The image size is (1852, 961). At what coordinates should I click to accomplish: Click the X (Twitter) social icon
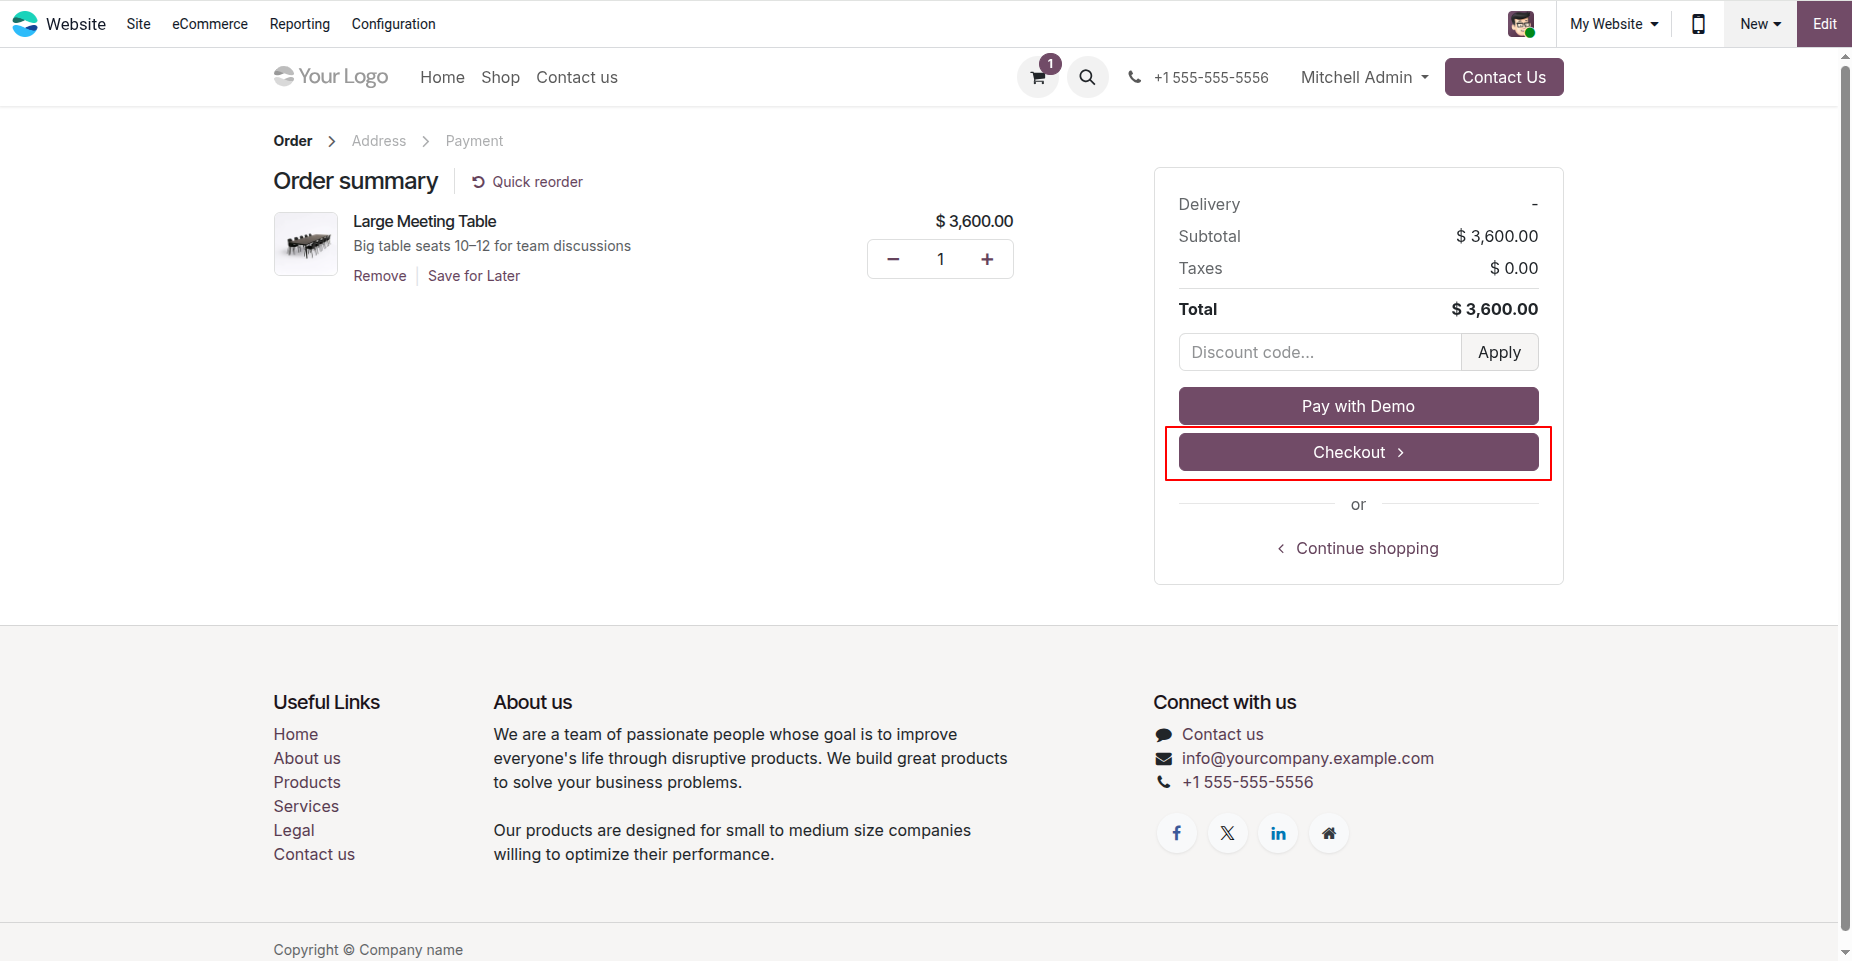tap(1227, 833)
